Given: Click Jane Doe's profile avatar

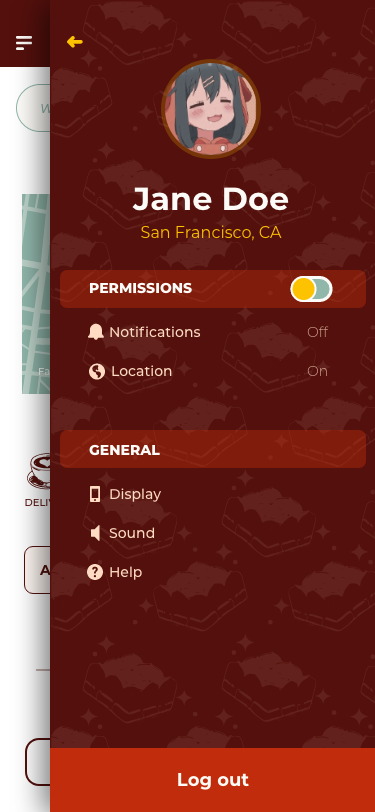Looking at the screenshot, I should coord(211,109).
